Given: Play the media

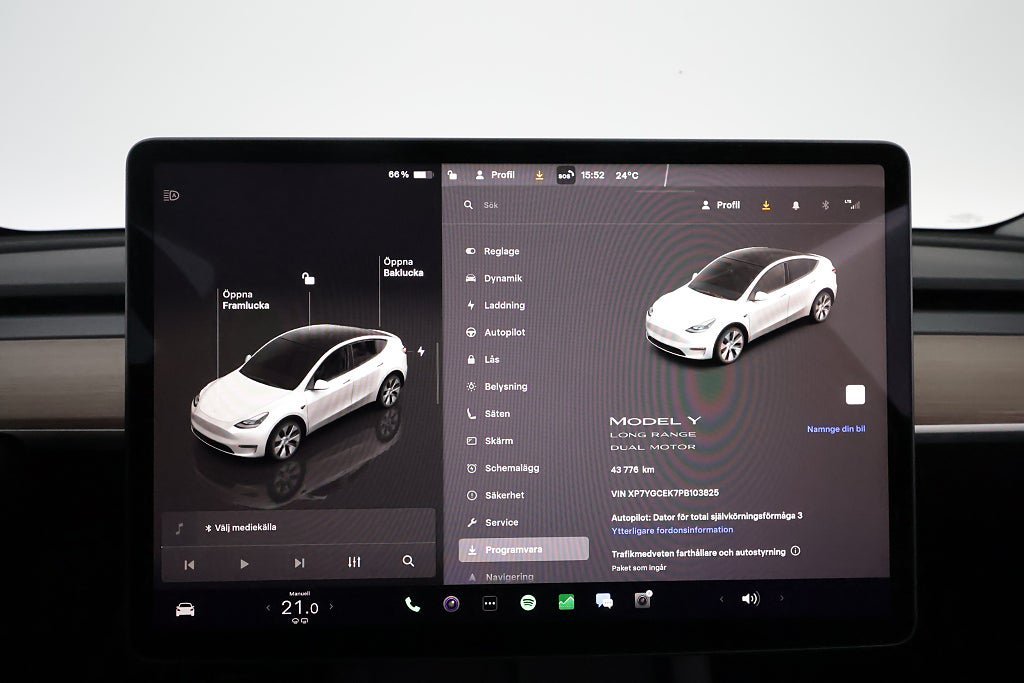Looking at the screenshot, I should click(244, 564).
